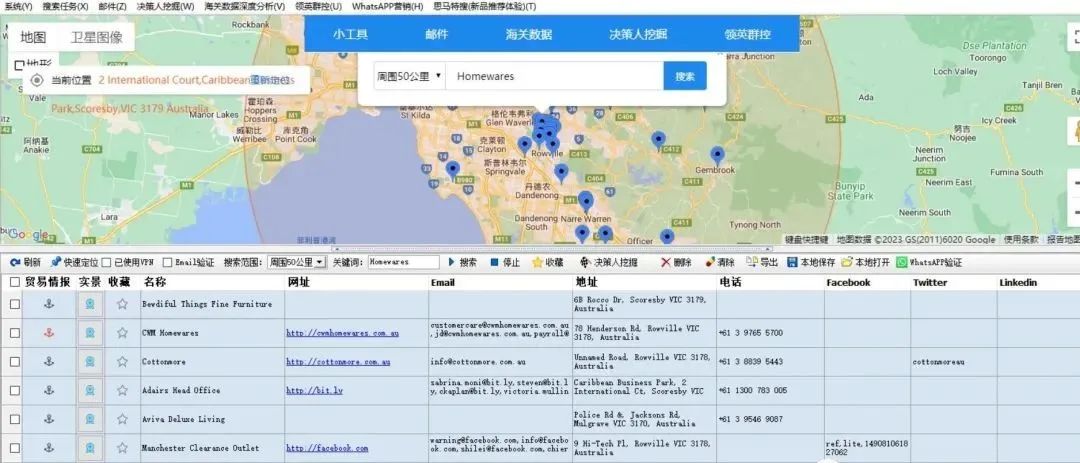Open 领英群控(U) menu

318,6
